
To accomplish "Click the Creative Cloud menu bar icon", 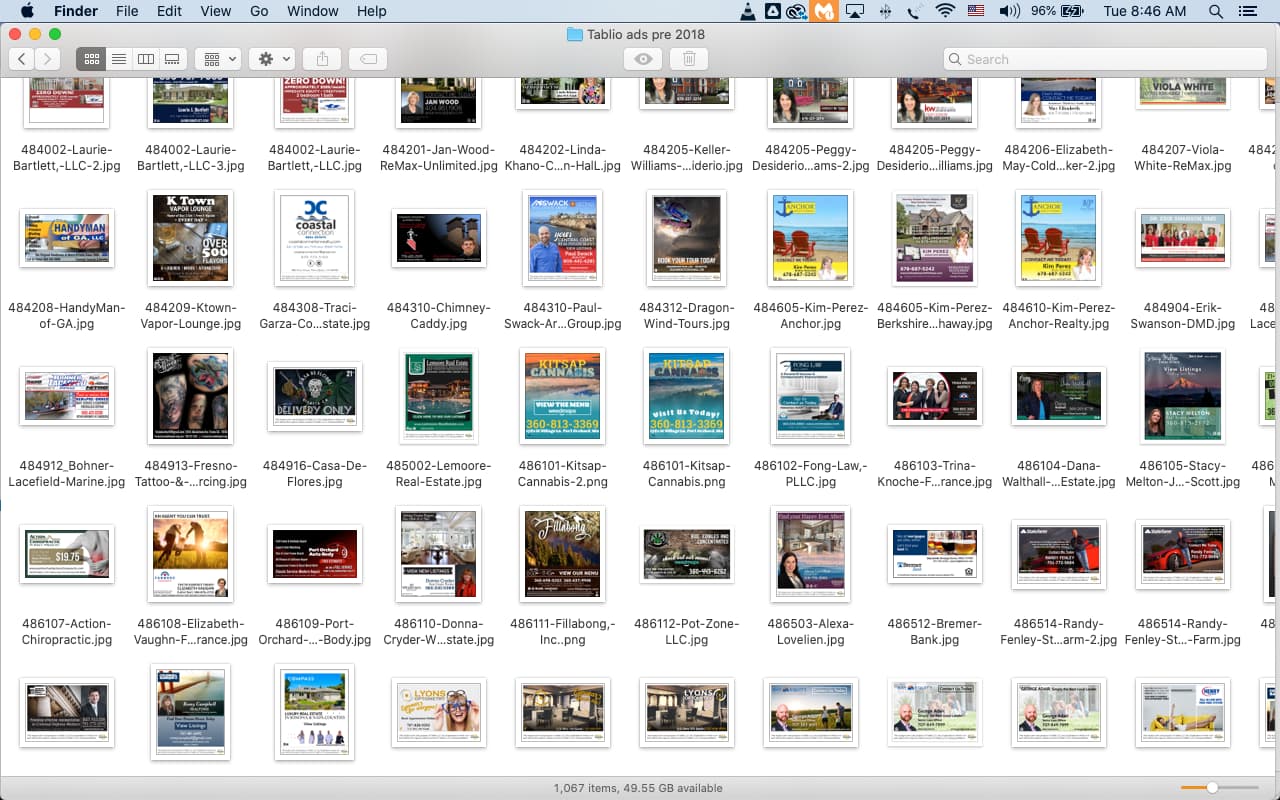I will coord(797,11).
